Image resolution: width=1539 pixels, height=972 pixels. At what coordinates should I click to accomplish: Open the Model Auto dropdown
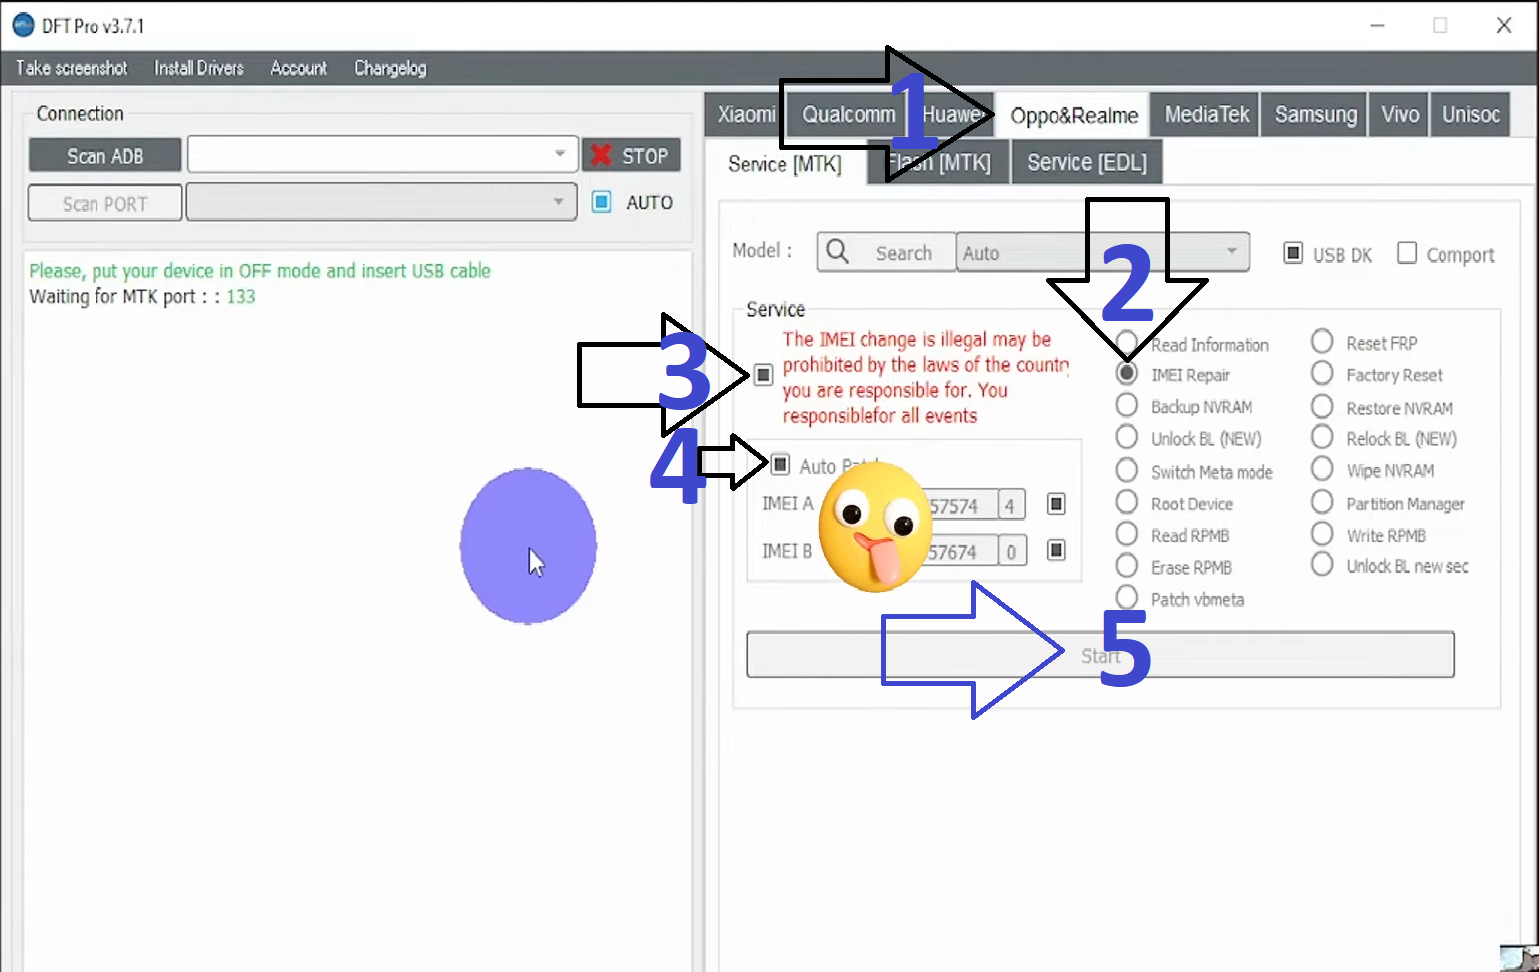tap(1103, 252)
